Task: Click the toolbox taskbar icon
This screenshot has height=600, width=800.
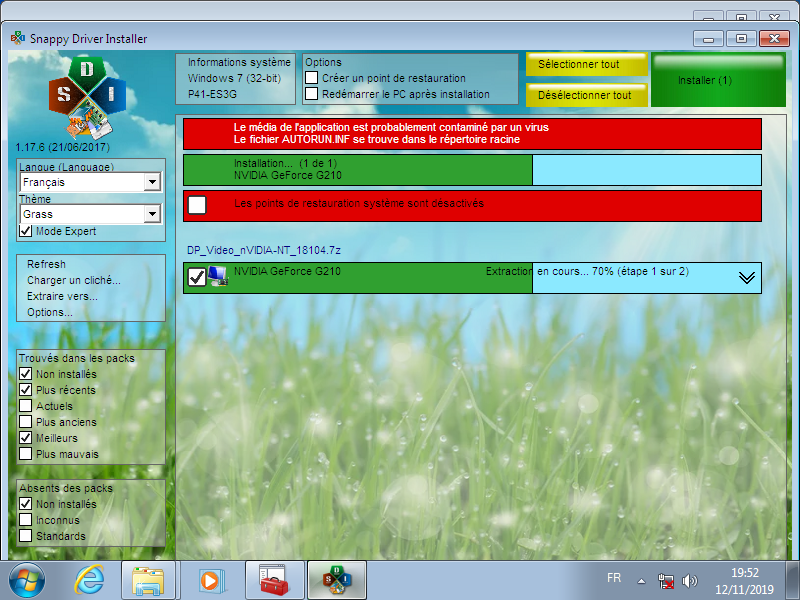Action: 272,580
